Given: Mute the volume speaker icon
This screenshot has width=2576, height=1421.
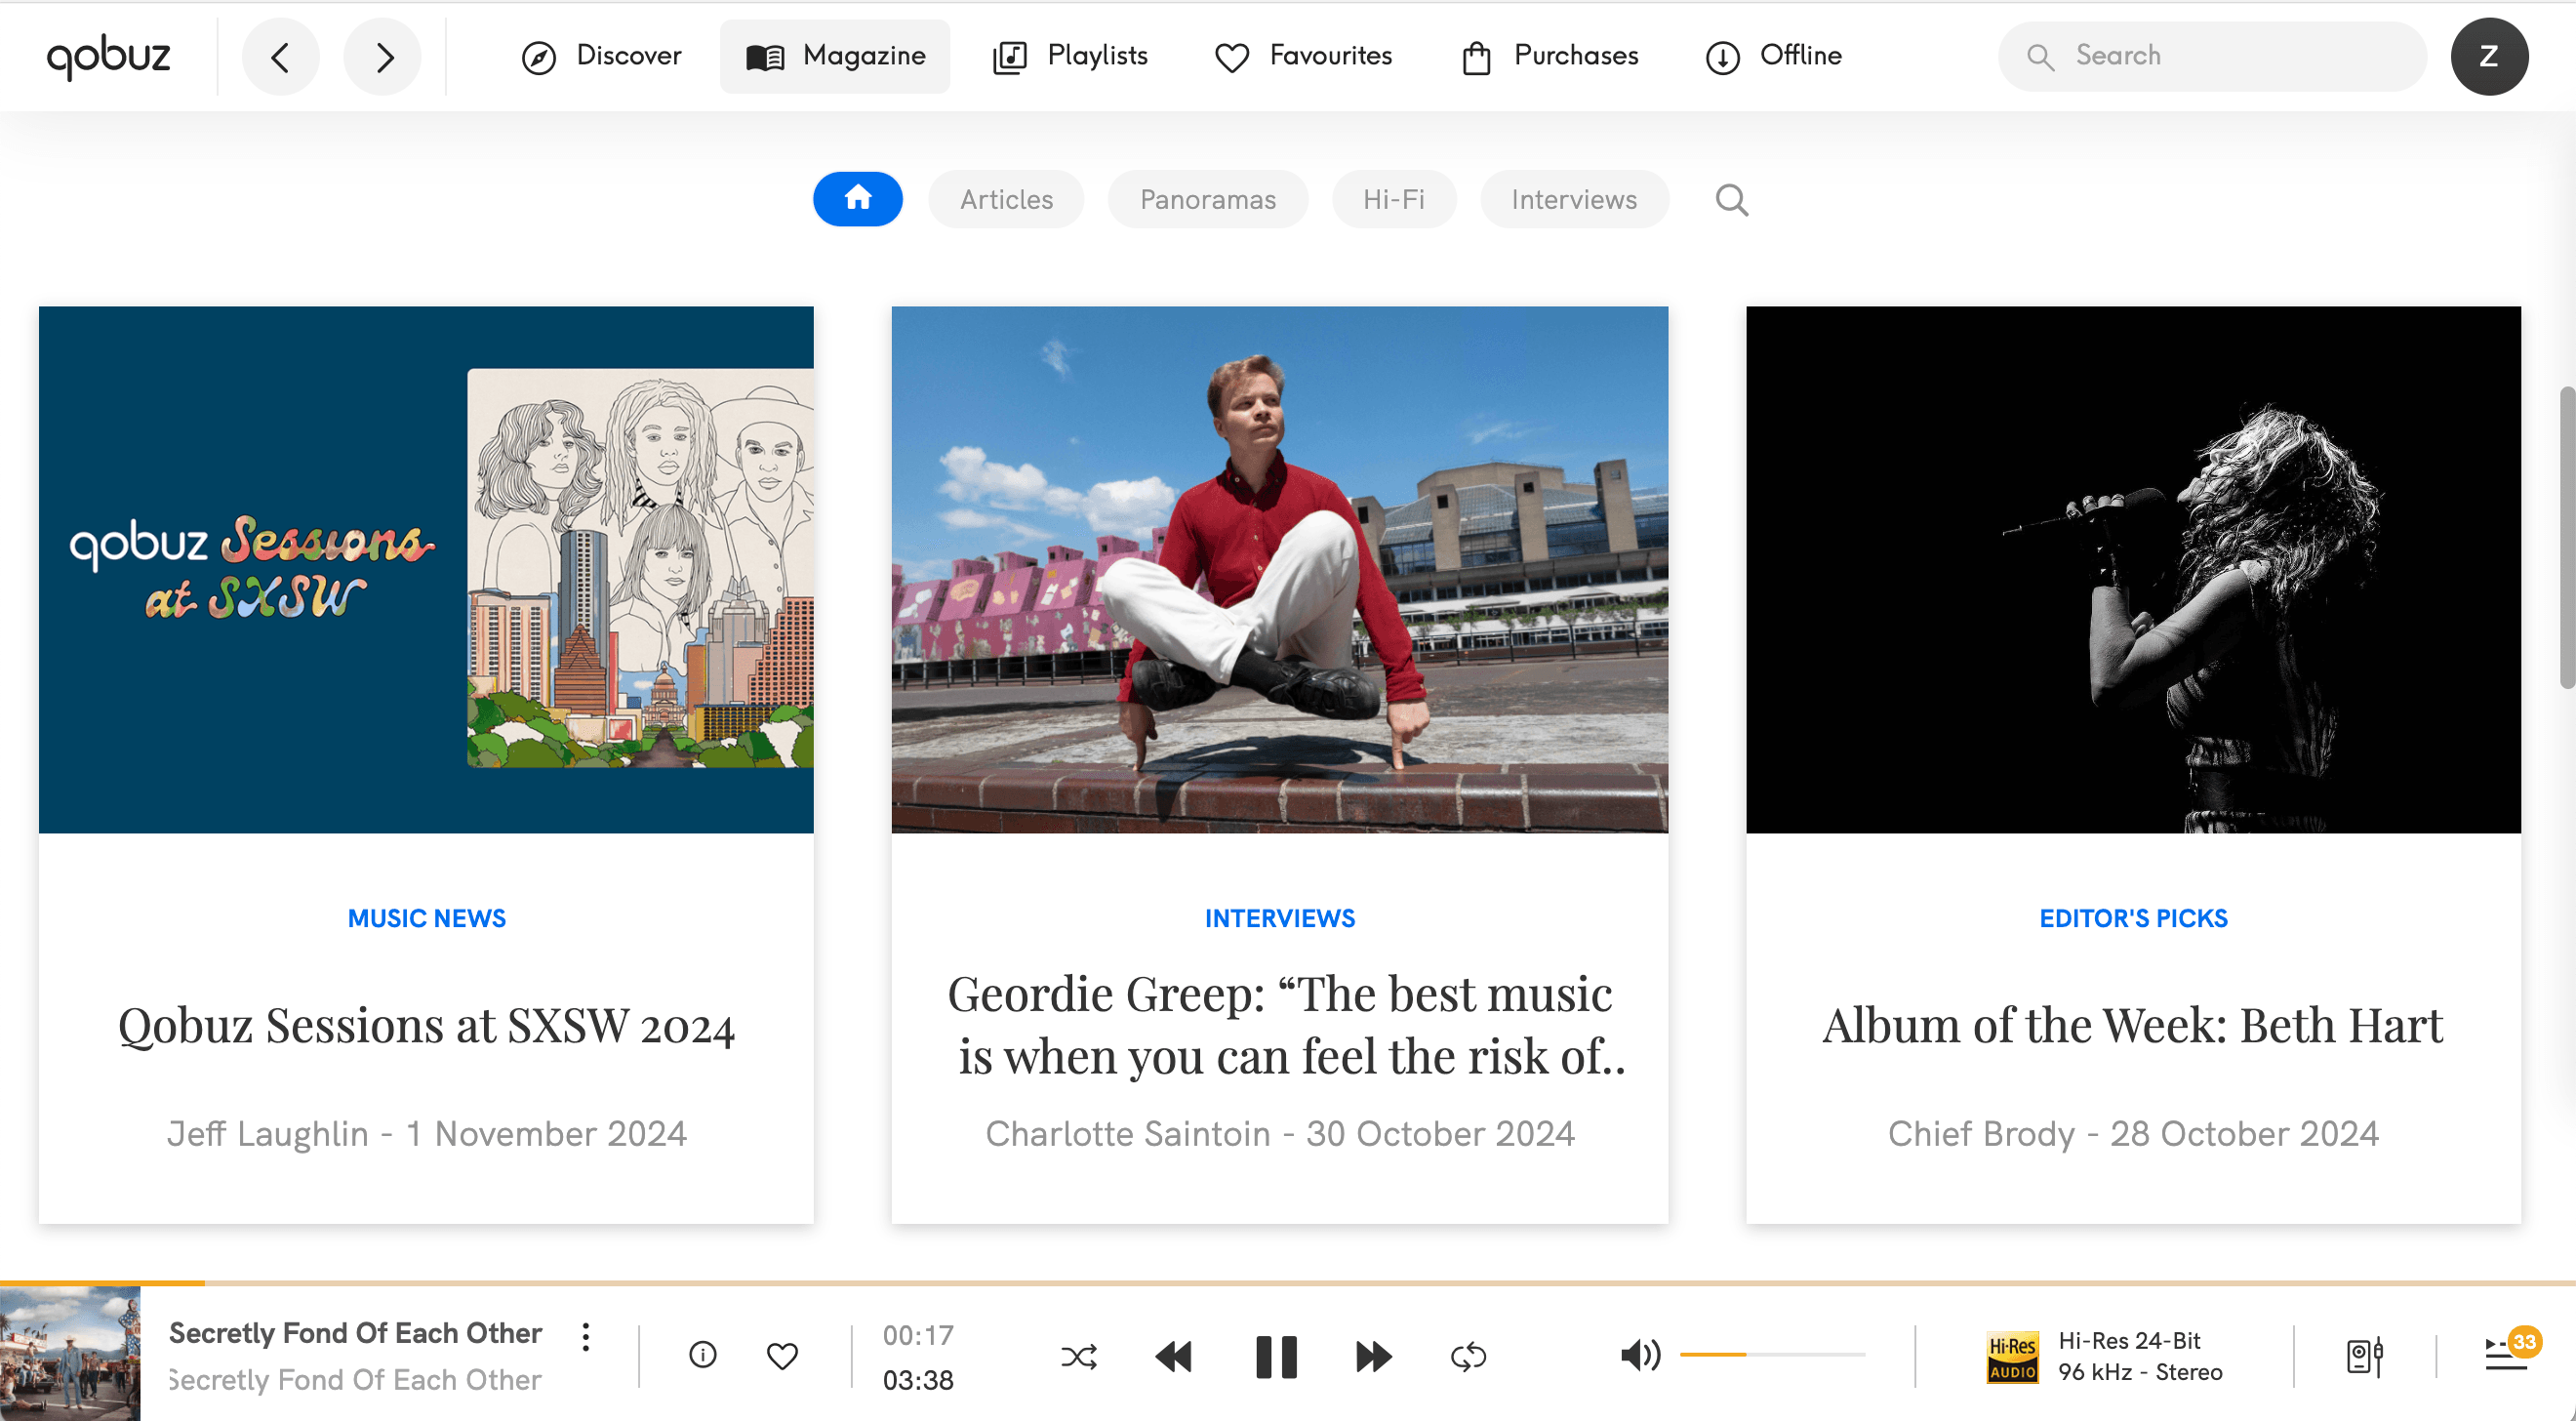Looking at the screenshot, I should tap(1640, 1355).
